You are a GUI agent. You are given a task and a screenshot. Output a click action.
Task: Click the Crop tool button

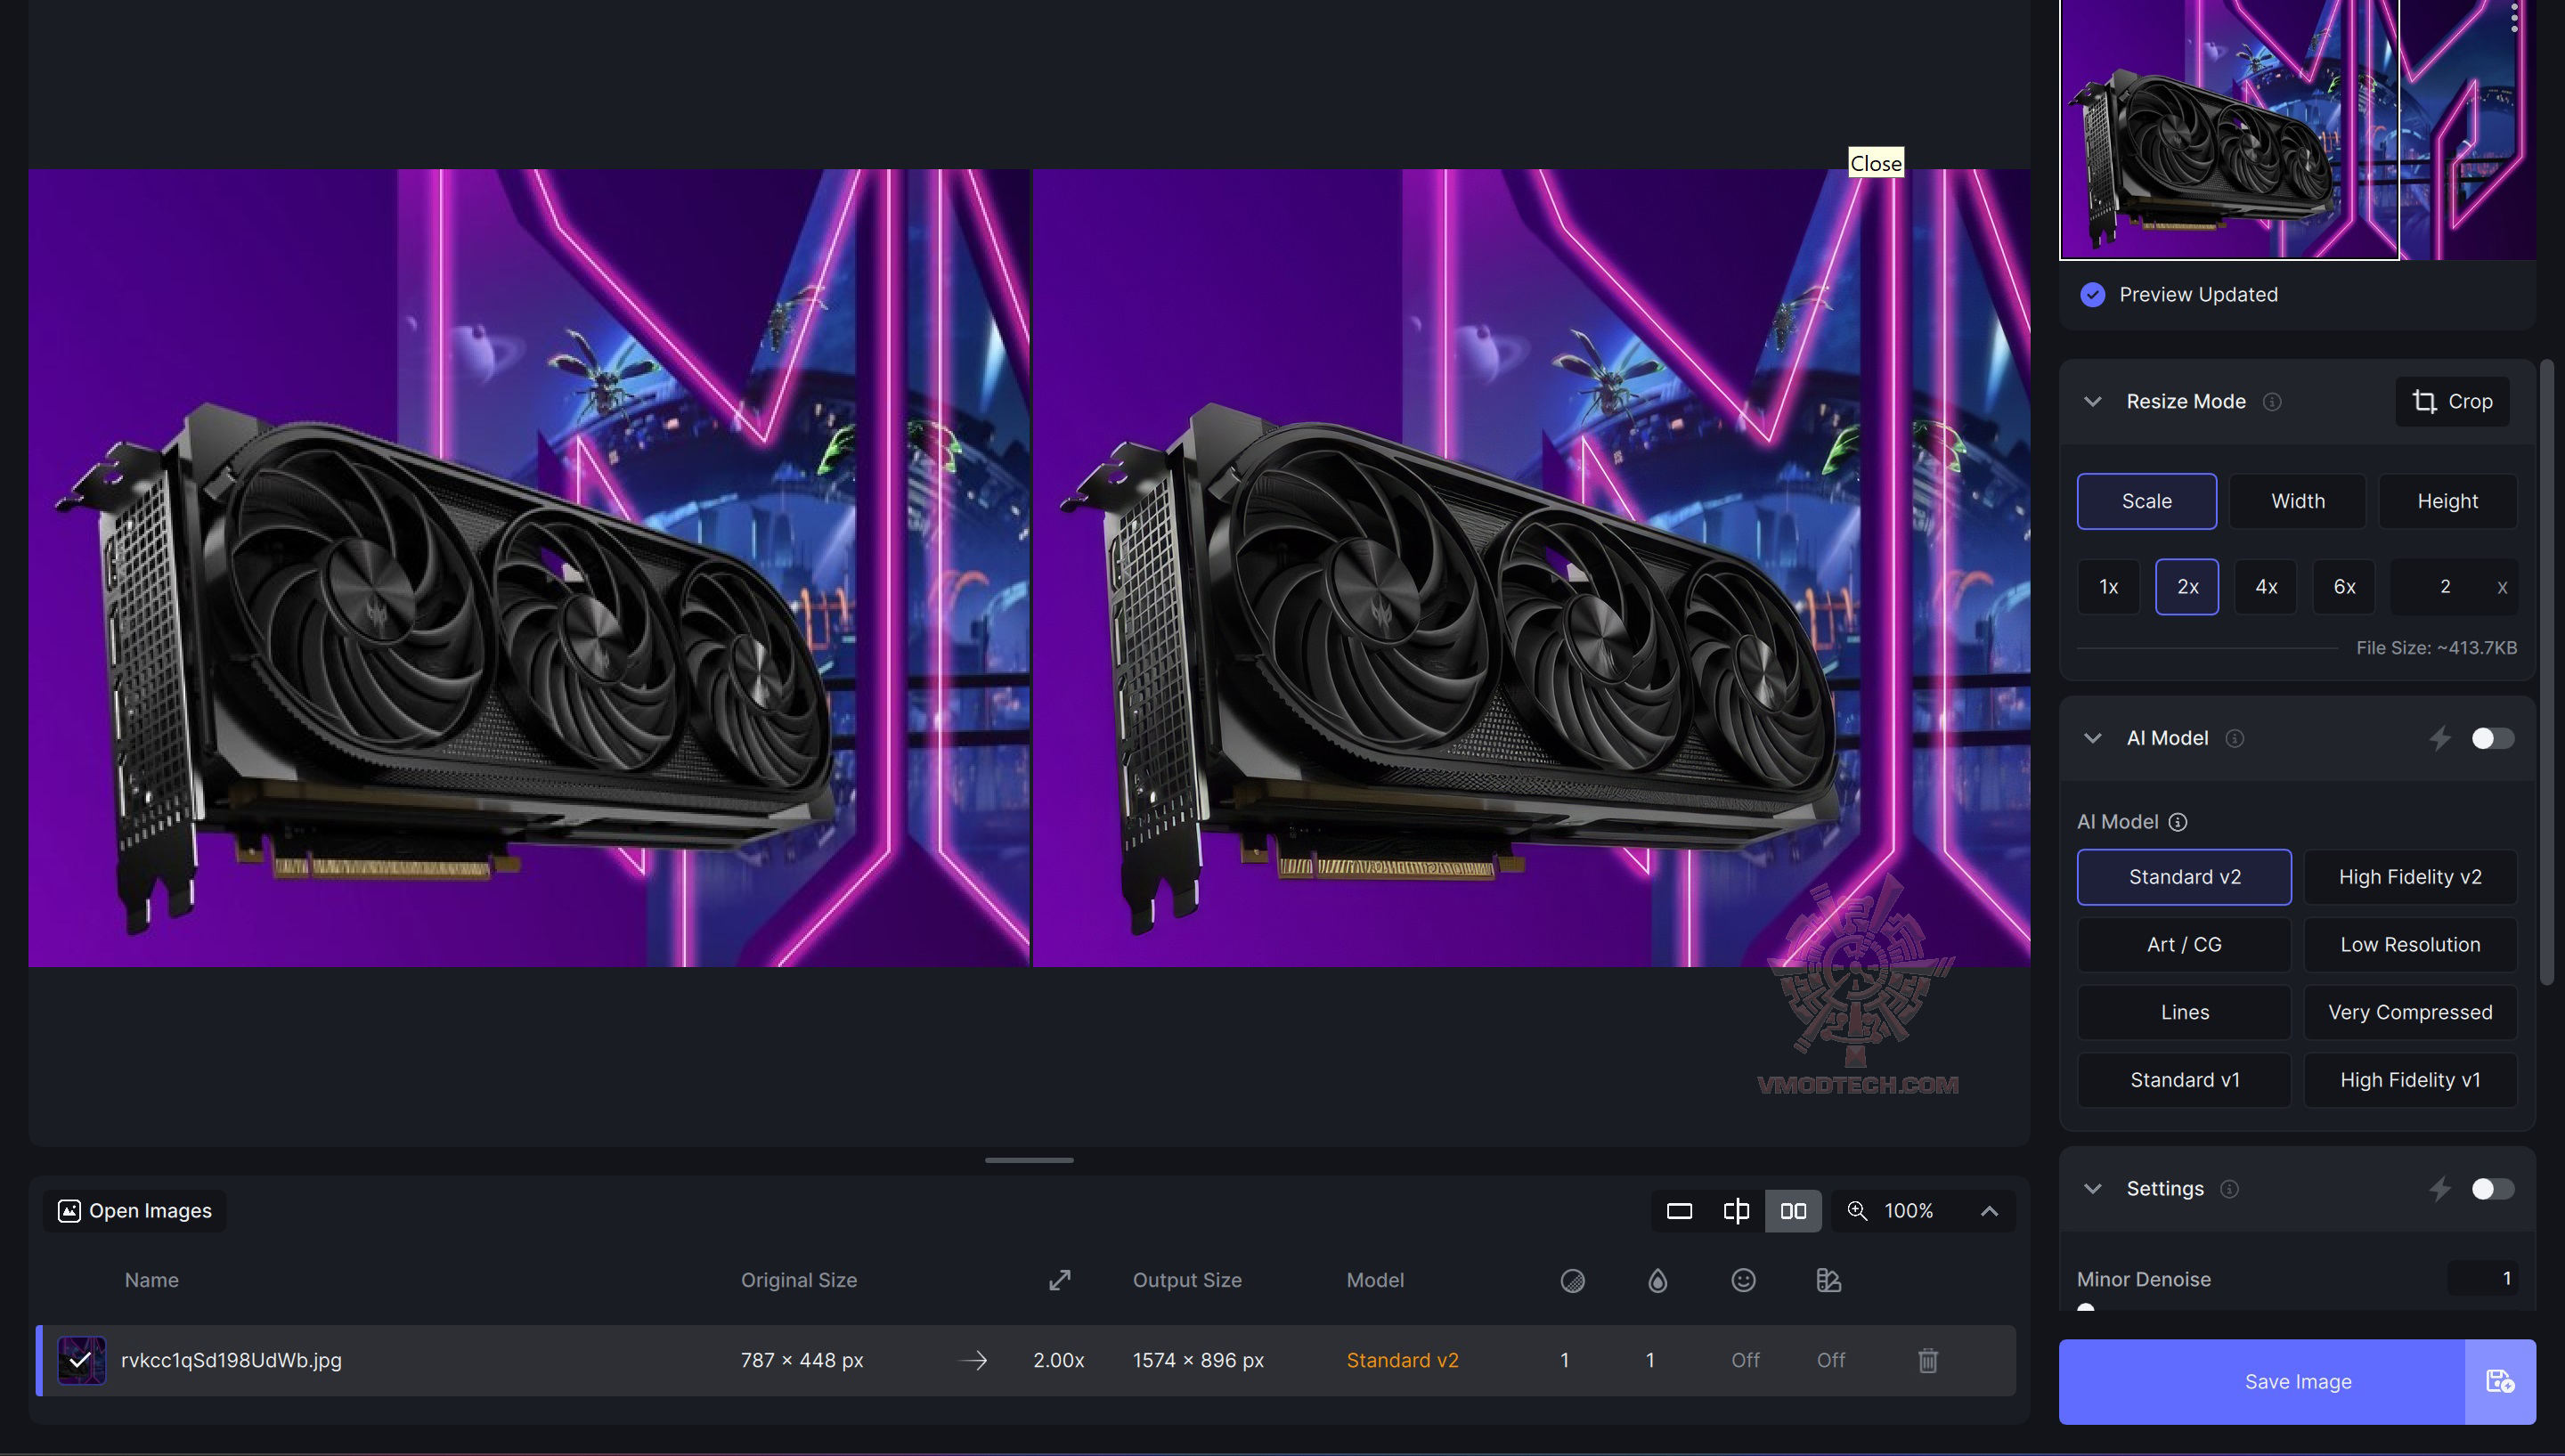pyautogui.click(x=2452, y=401)
